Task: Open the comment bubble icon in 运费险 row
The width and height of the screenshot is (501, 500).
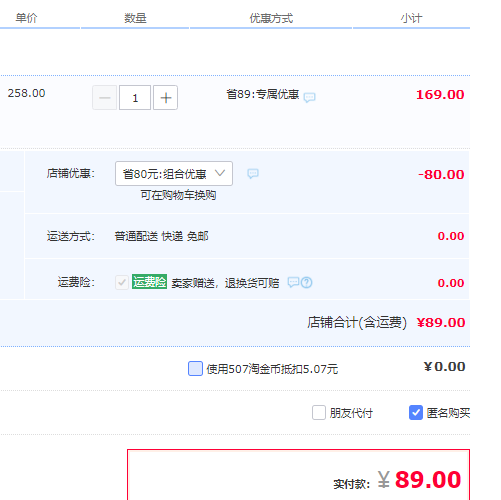Action: (x=293, y=282)
